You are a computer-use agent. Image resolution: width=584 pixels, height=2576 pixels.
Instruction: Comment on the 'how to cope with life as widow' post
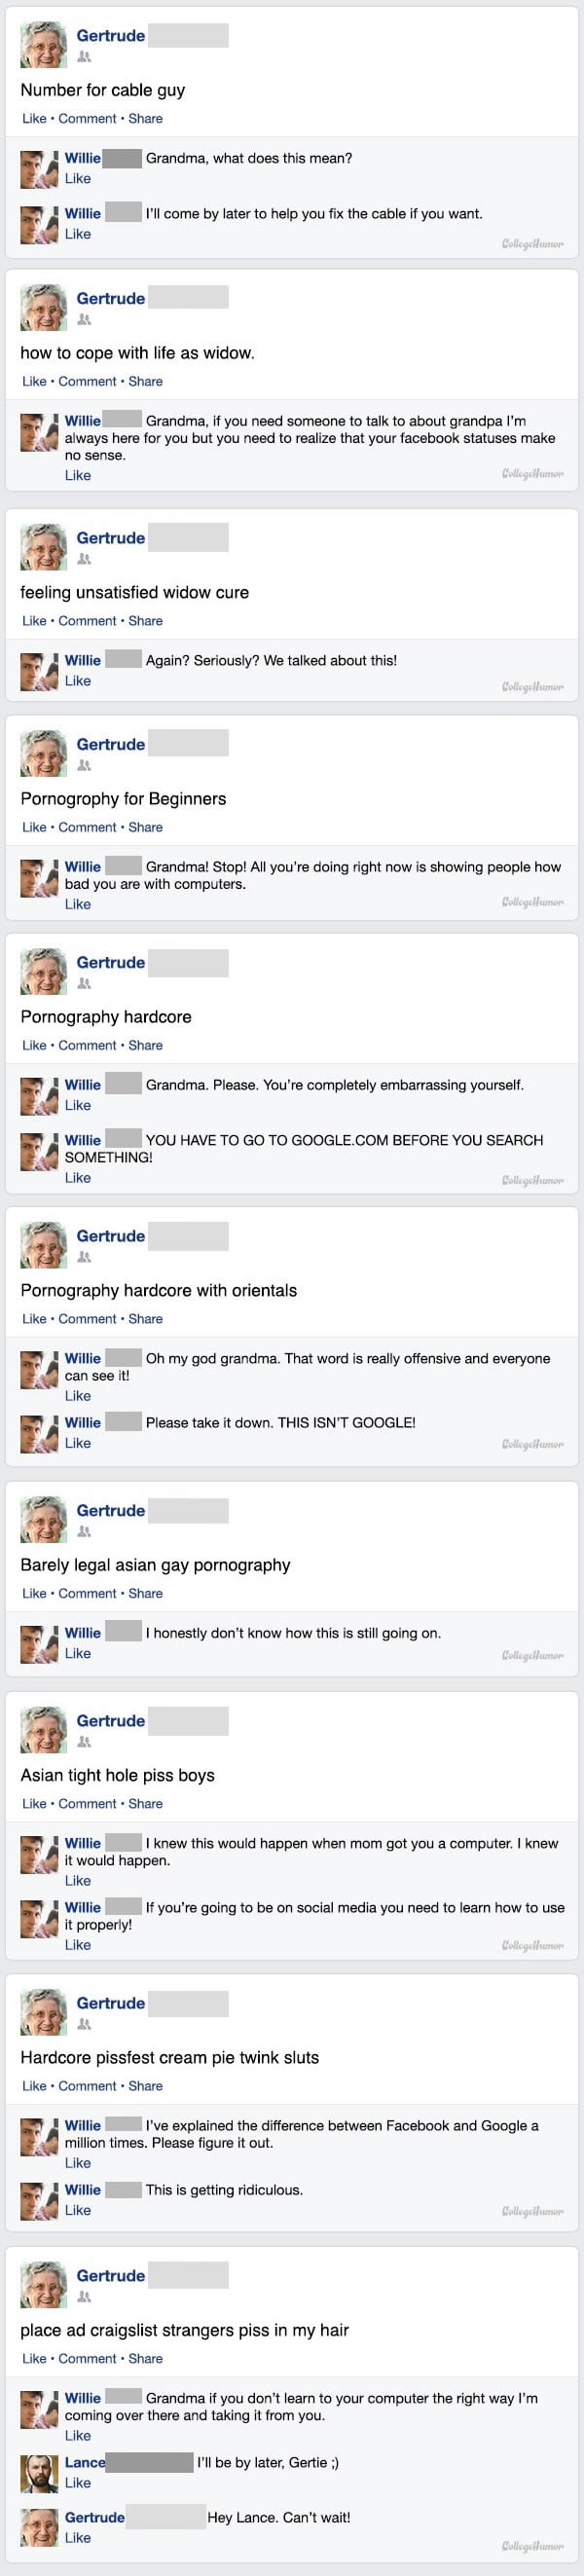(x=87, y=381)
